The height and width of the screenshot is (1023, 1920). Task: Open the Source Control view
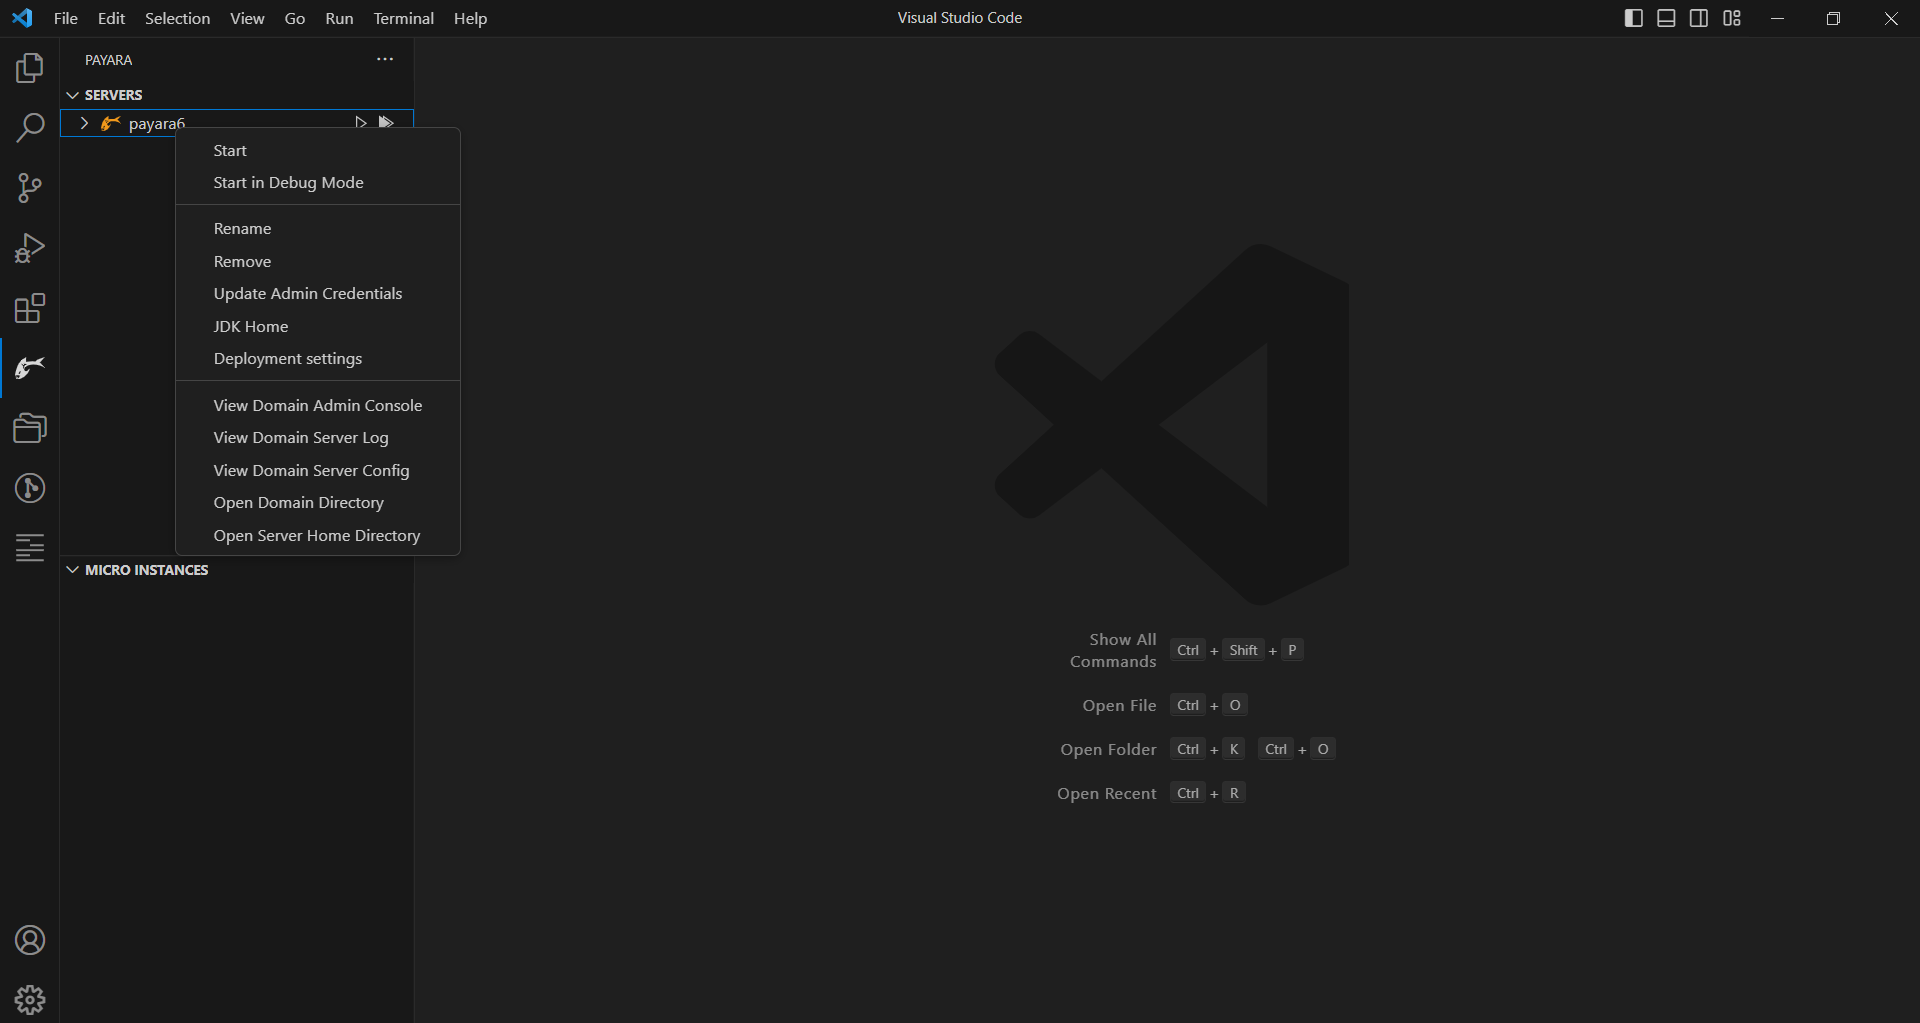click(x=30, y=188)
